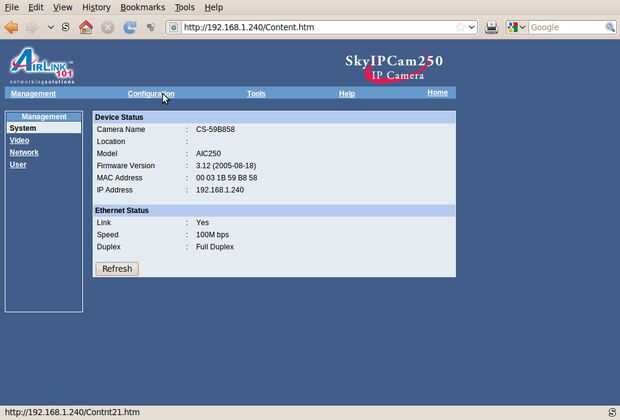Bookmark this page with the star icon

point(460,27)
